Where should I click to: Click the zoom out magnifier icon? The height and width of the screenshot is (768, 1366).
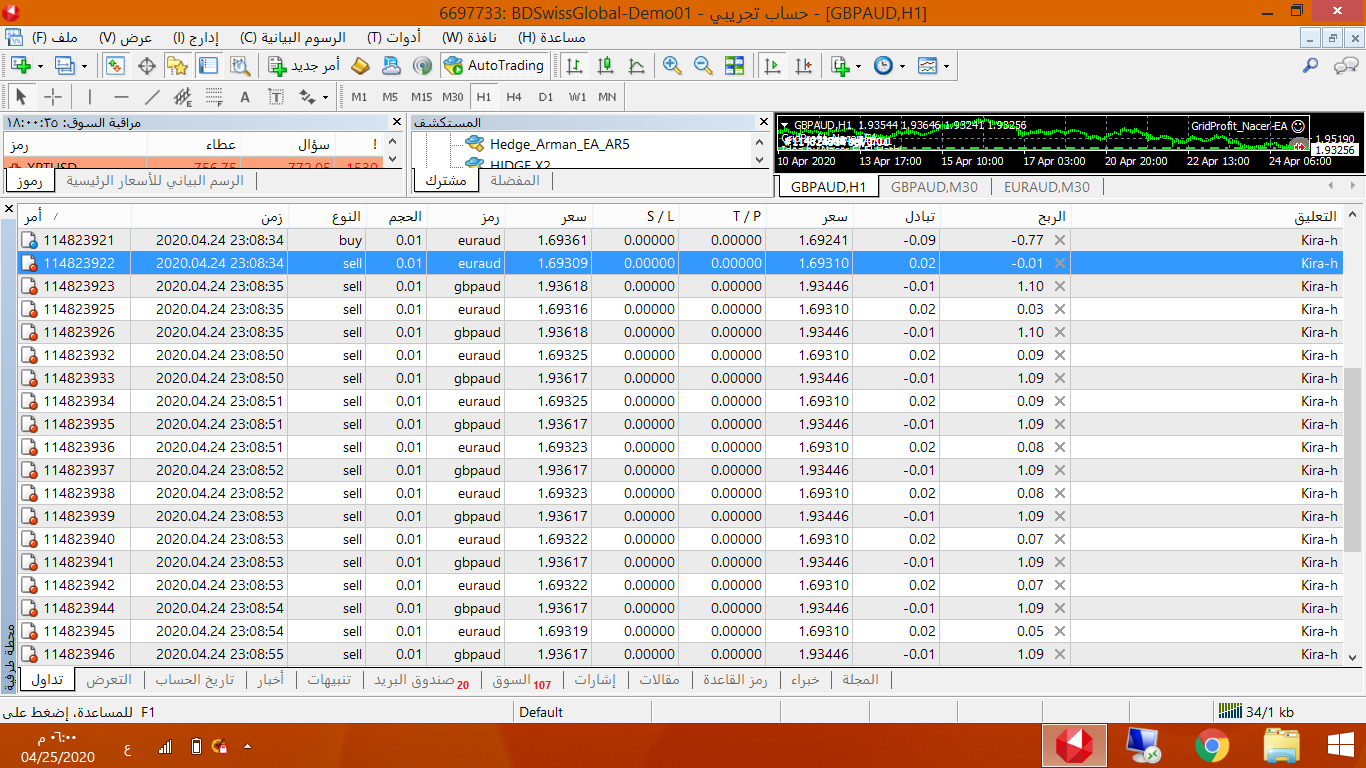pyautogui.click(x=703, y=66)
